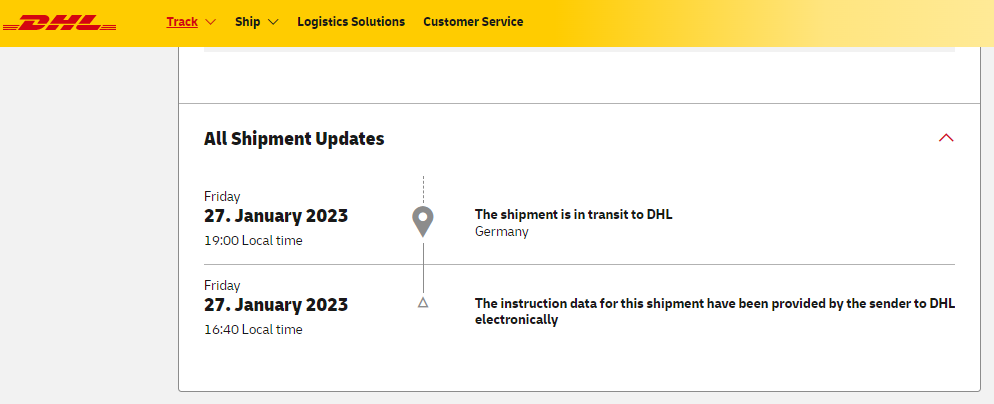Click Friday label of the 16:40 update
The image size is (994, 404).
222,285
